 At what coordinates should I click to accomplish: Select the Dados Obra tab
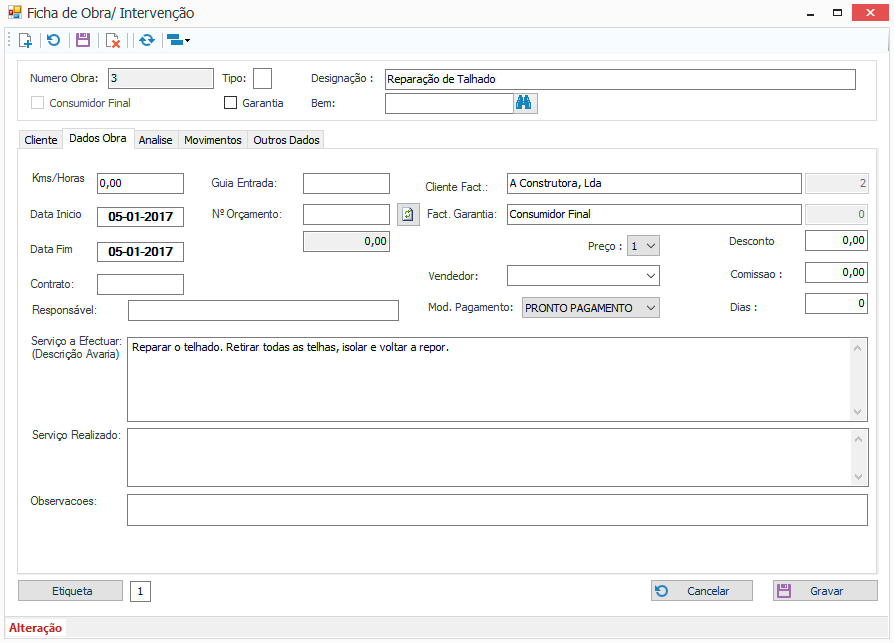click(98, 139)
